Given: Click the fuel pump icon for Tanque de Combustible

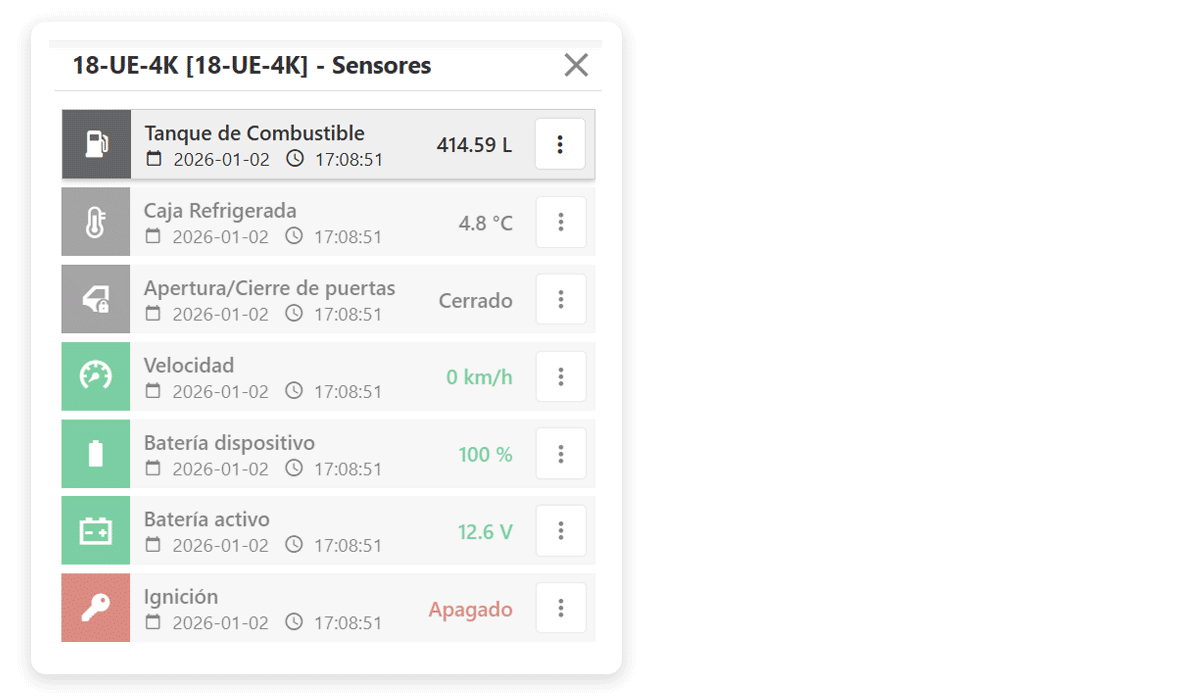Looking at the screenshot, I should point(96,144).
